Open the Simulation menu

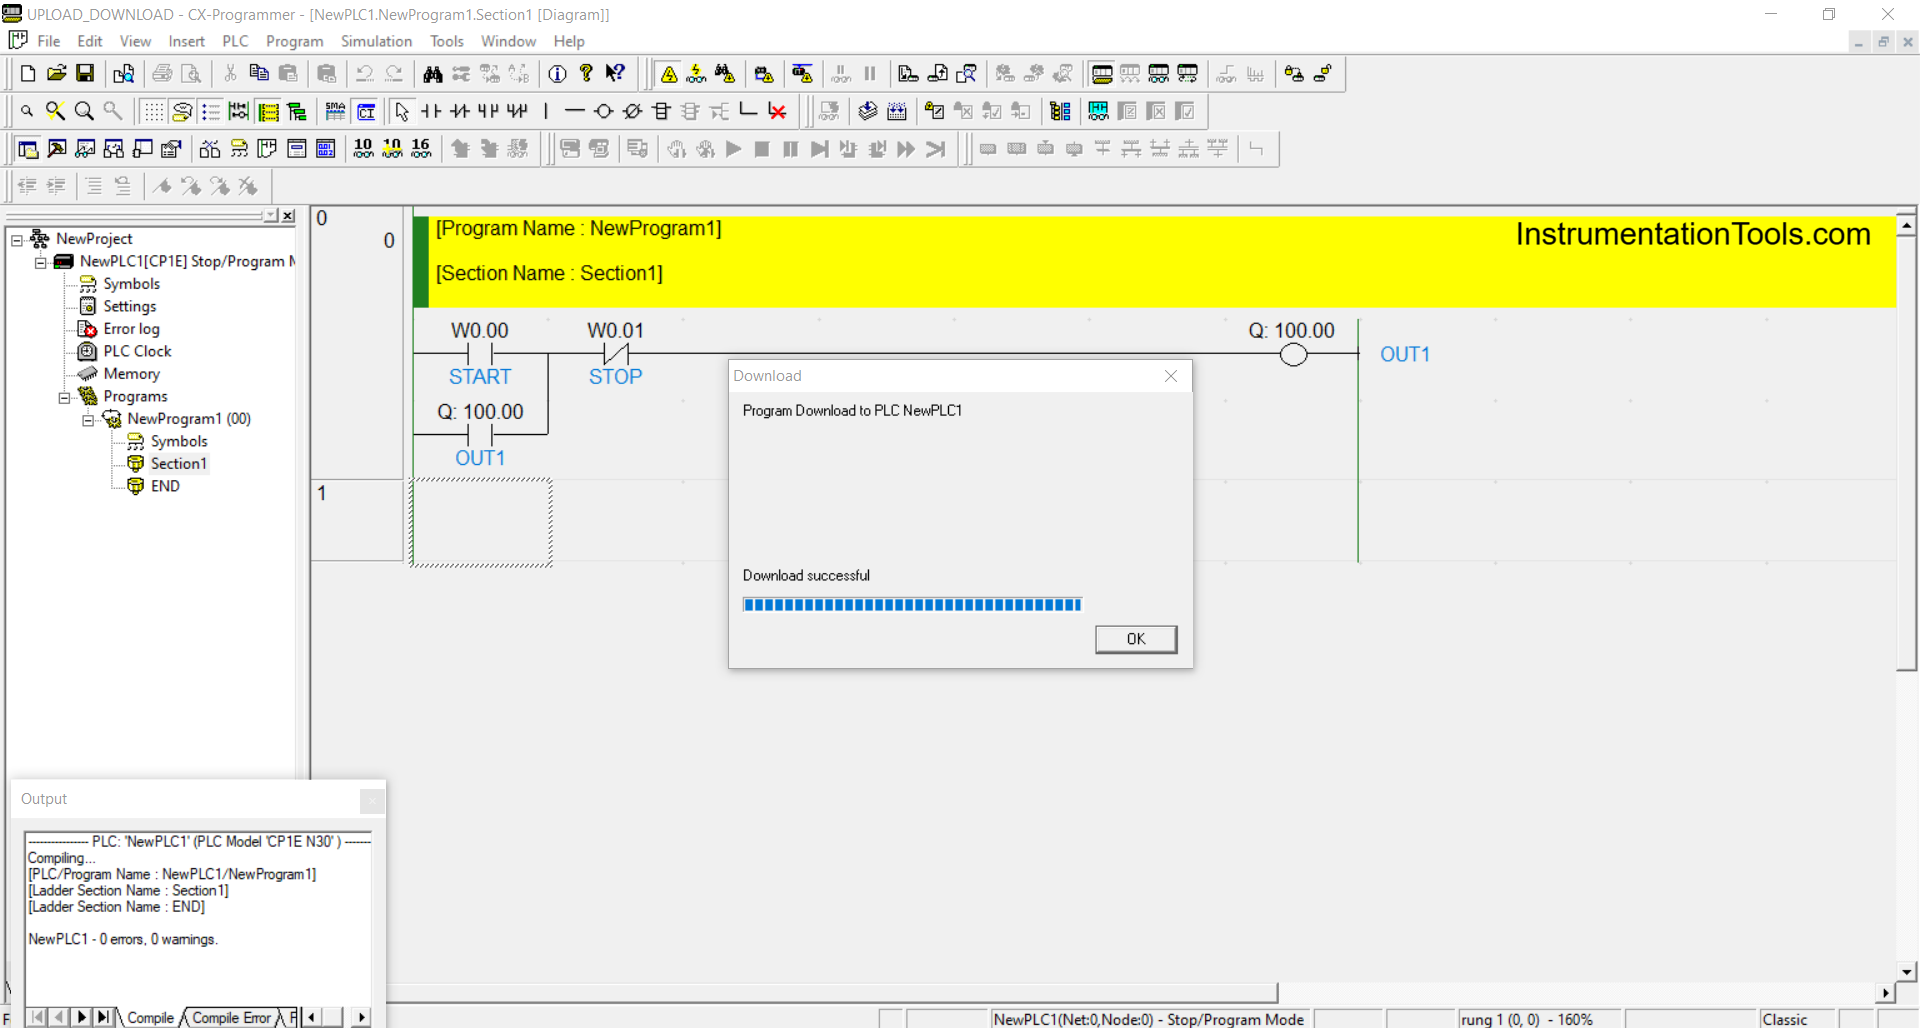(376, 41)
